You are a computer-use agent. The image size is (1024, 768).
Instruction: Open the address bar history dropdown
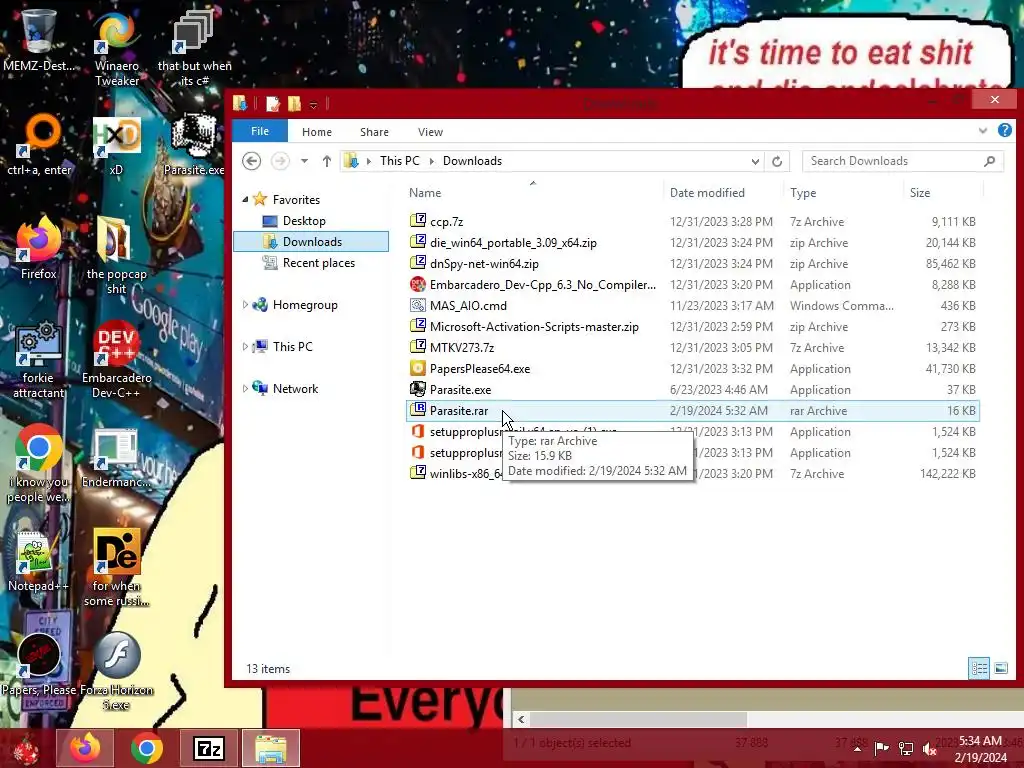755,161
